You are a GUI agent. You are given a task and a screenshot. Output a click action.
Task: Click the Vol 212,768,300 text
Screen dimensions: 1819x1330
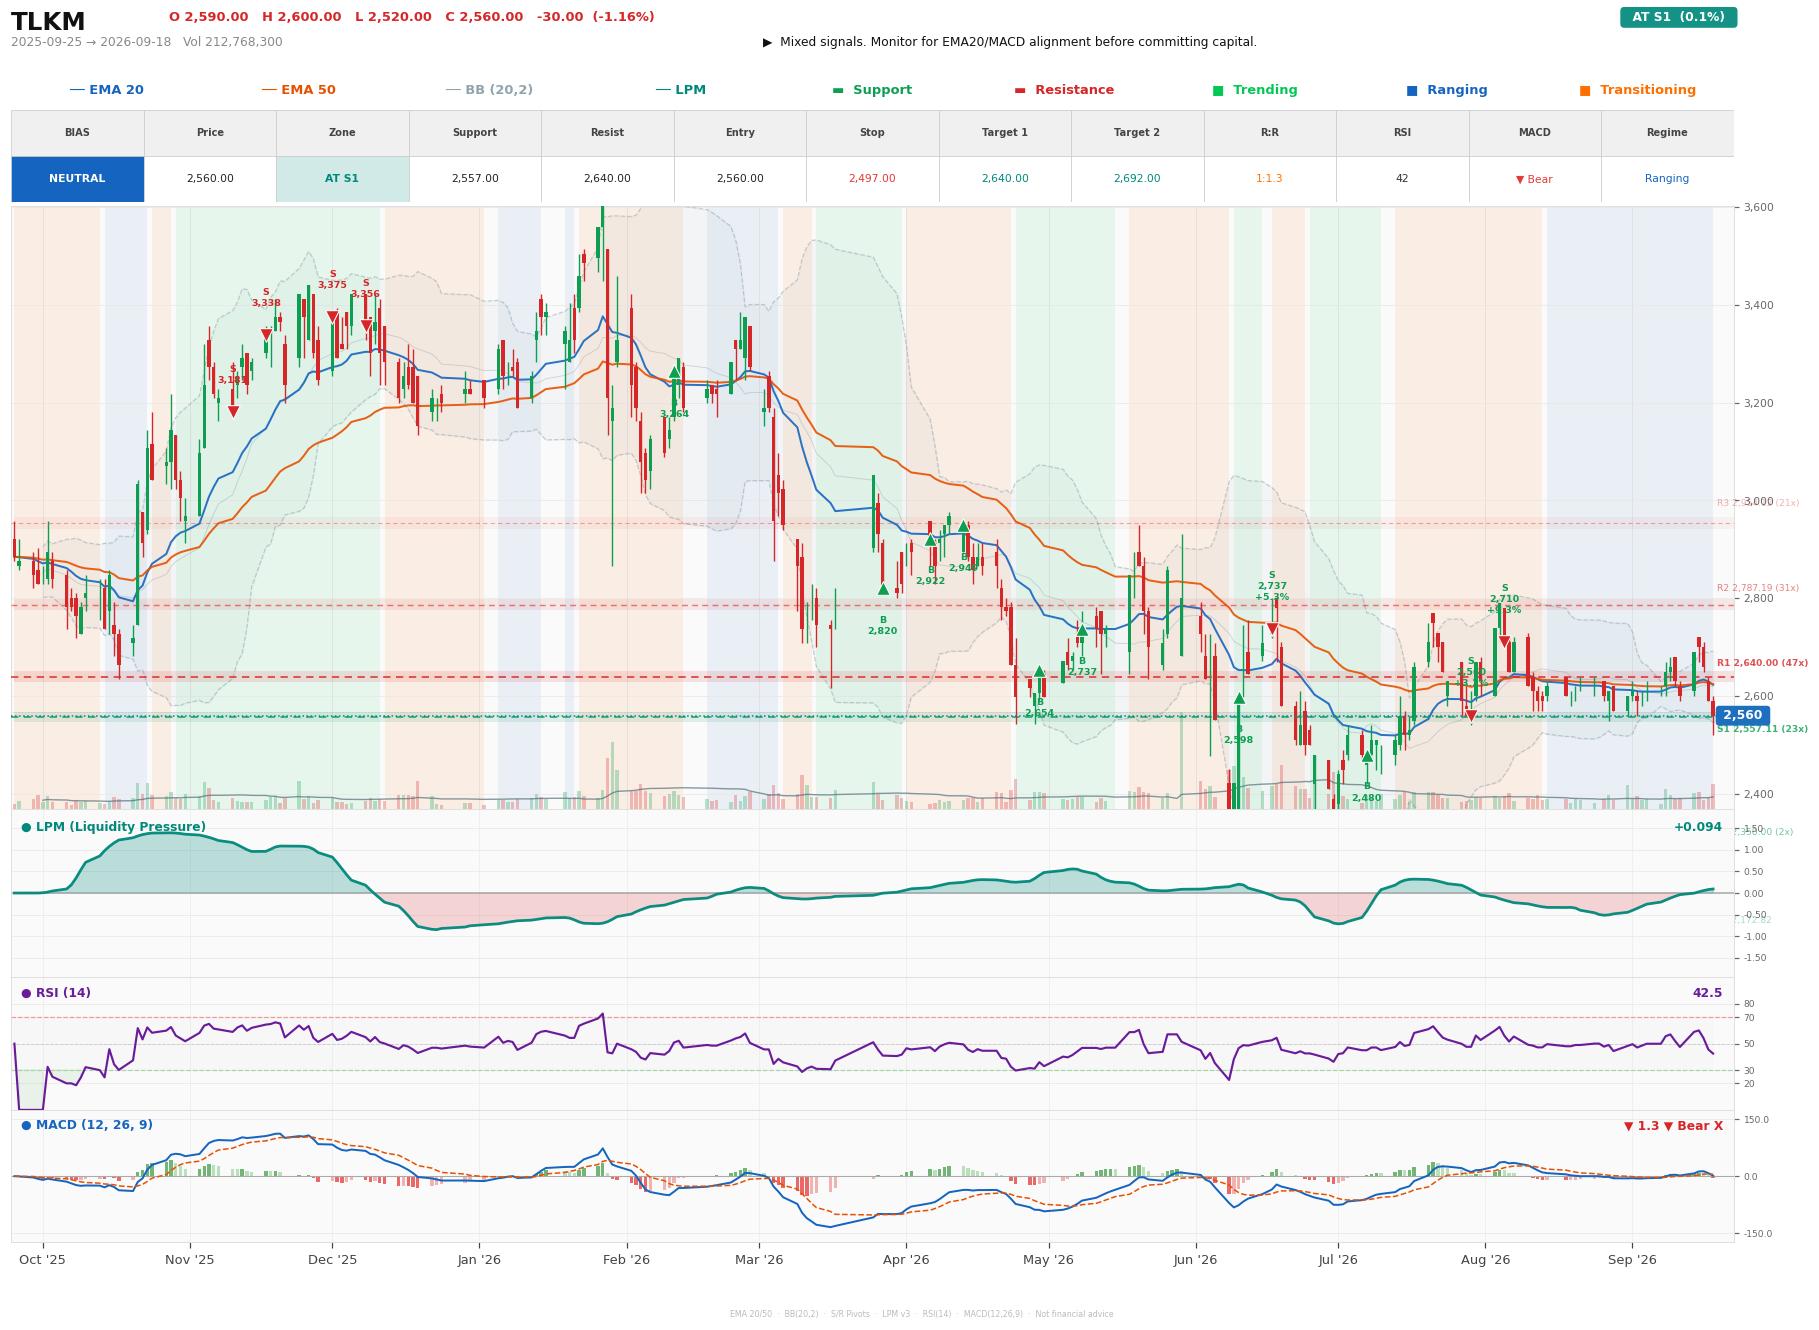233,42
